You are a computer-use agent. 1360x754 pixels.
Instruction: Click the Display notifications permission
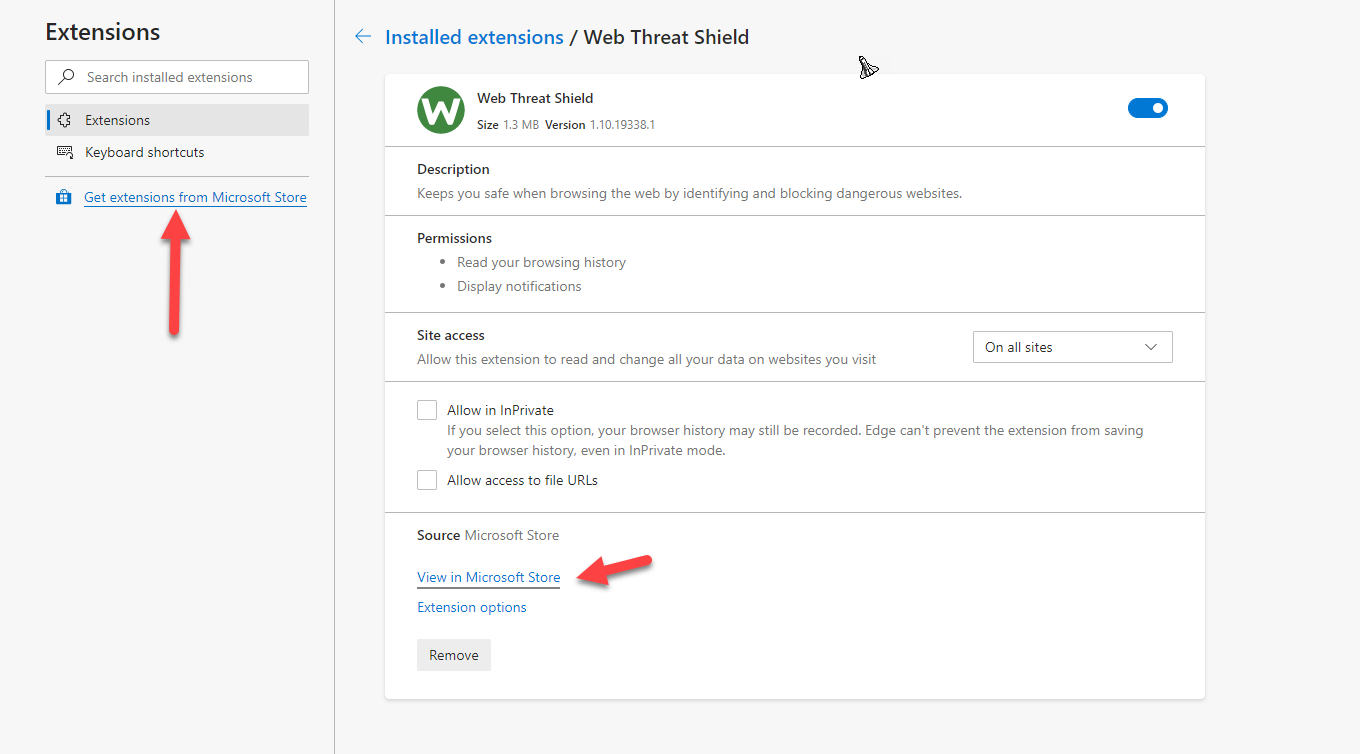(x=519, y=286)
